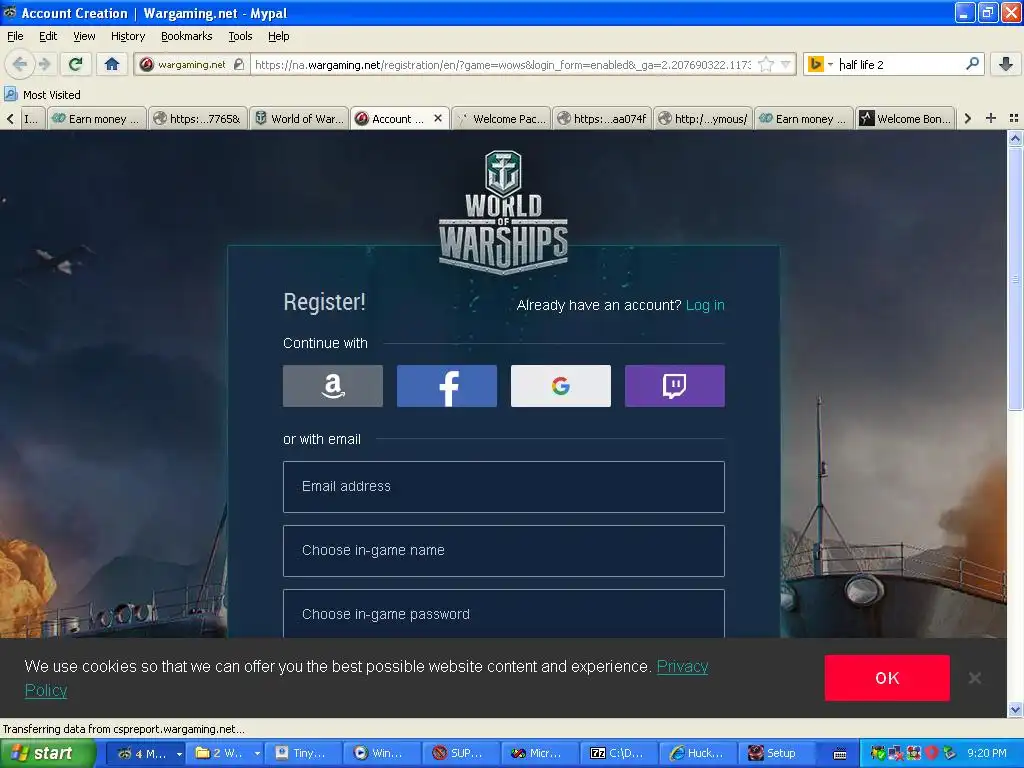This screenshot has width=1024, height=768.
Task: Open the File menu
Action: coord(15,36)
